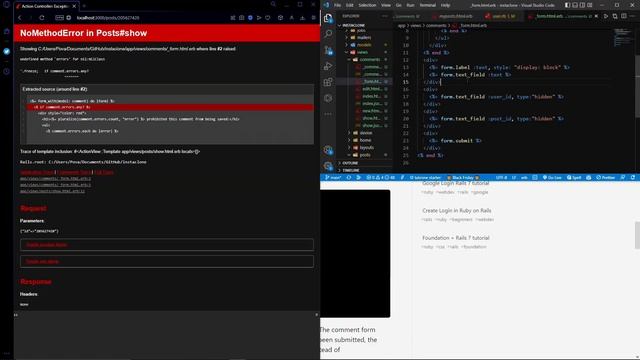
Task: Open the Selection menu in VS Code
Action: tap(367, 5)
